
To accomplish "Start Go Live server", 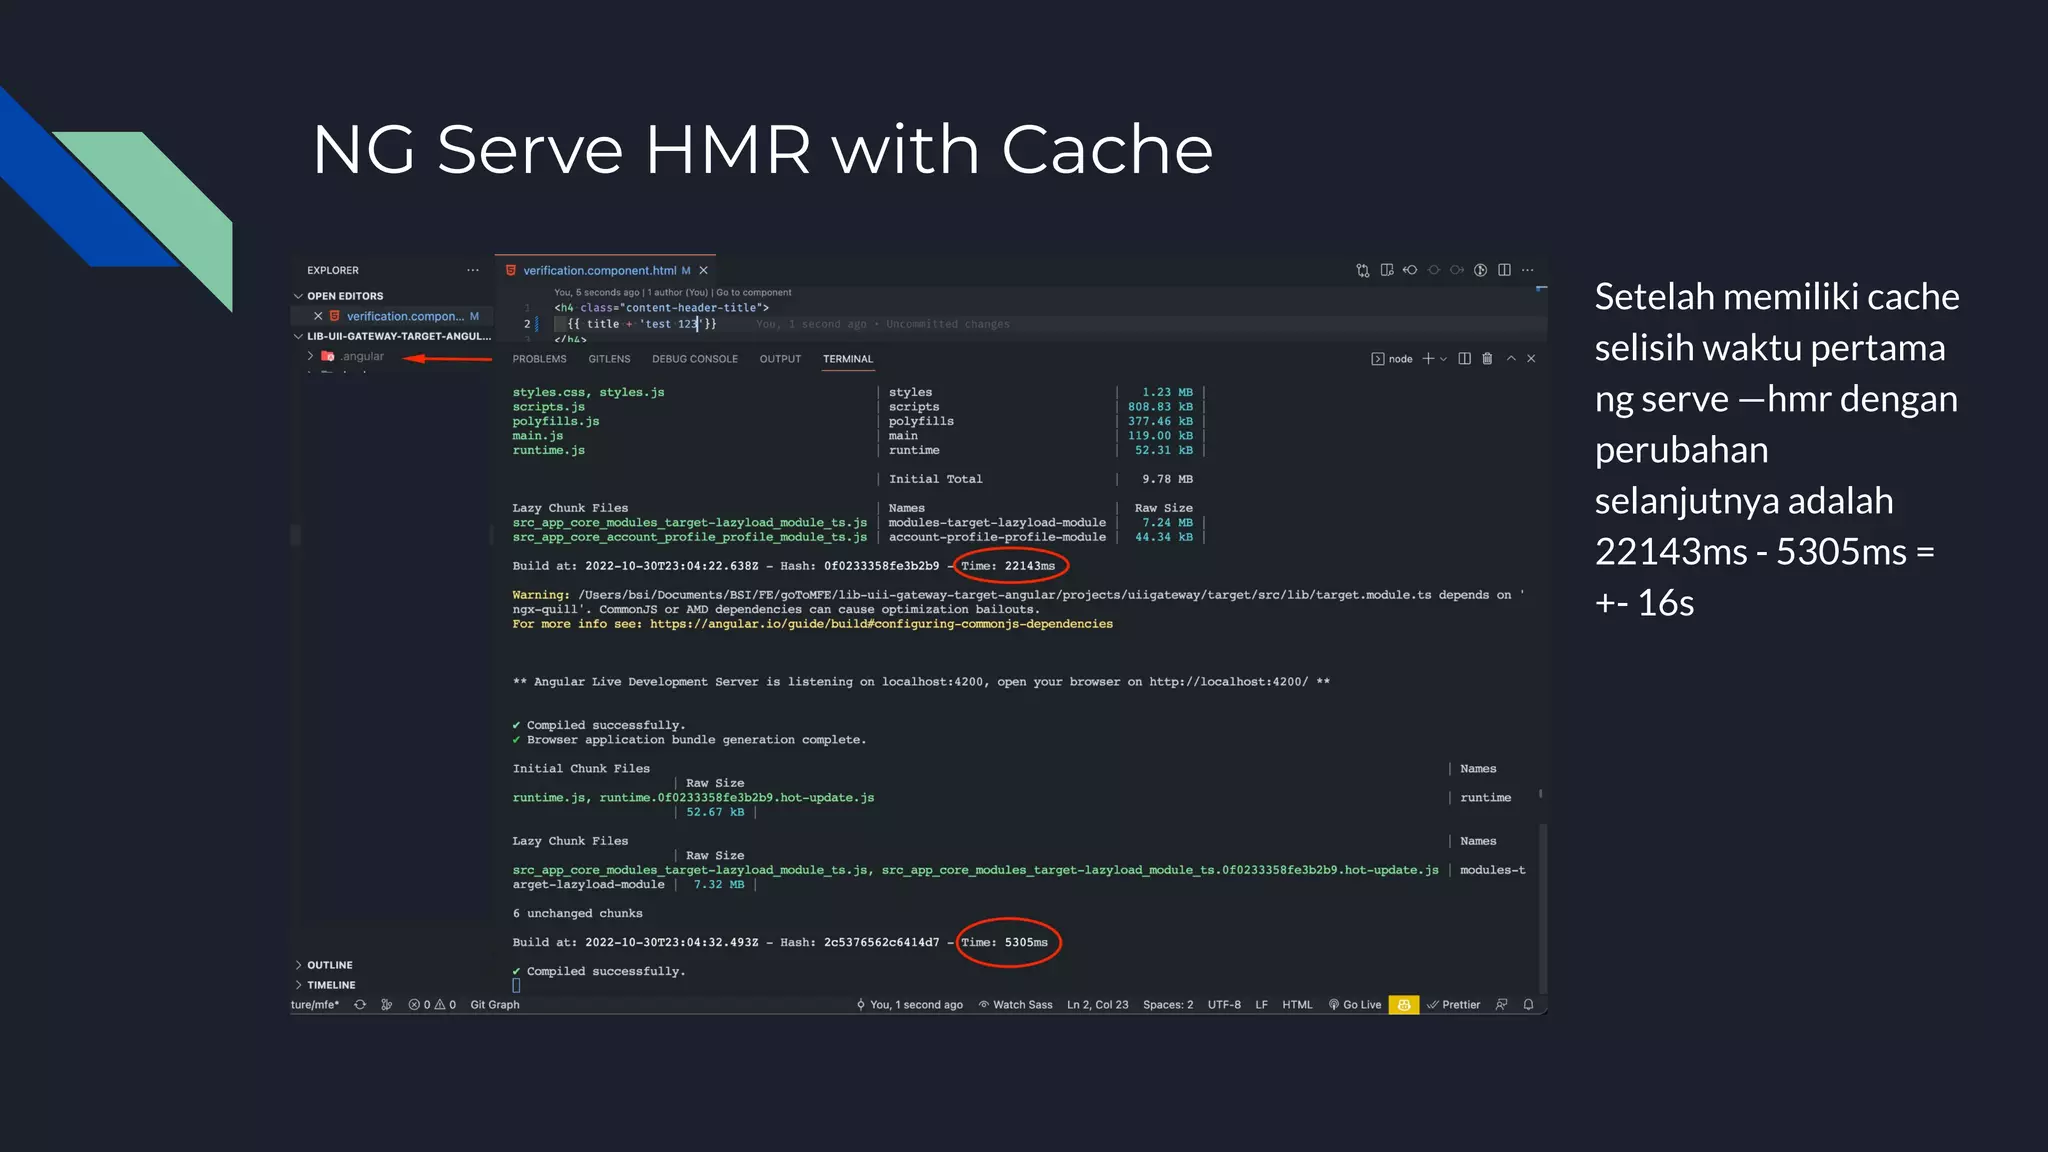I will pyautogui.click(x=1355, y=1005).
